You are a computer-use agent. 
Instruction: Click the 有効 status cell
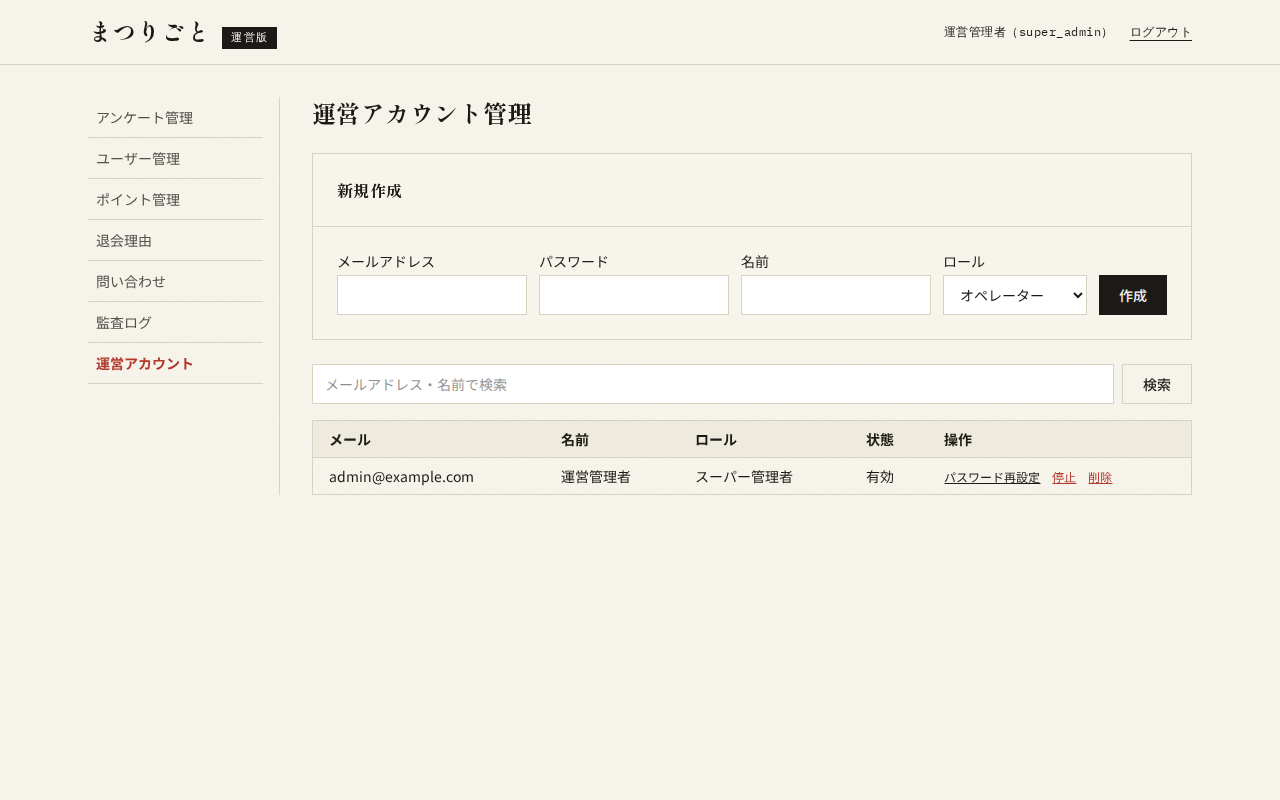pos(889,476)
